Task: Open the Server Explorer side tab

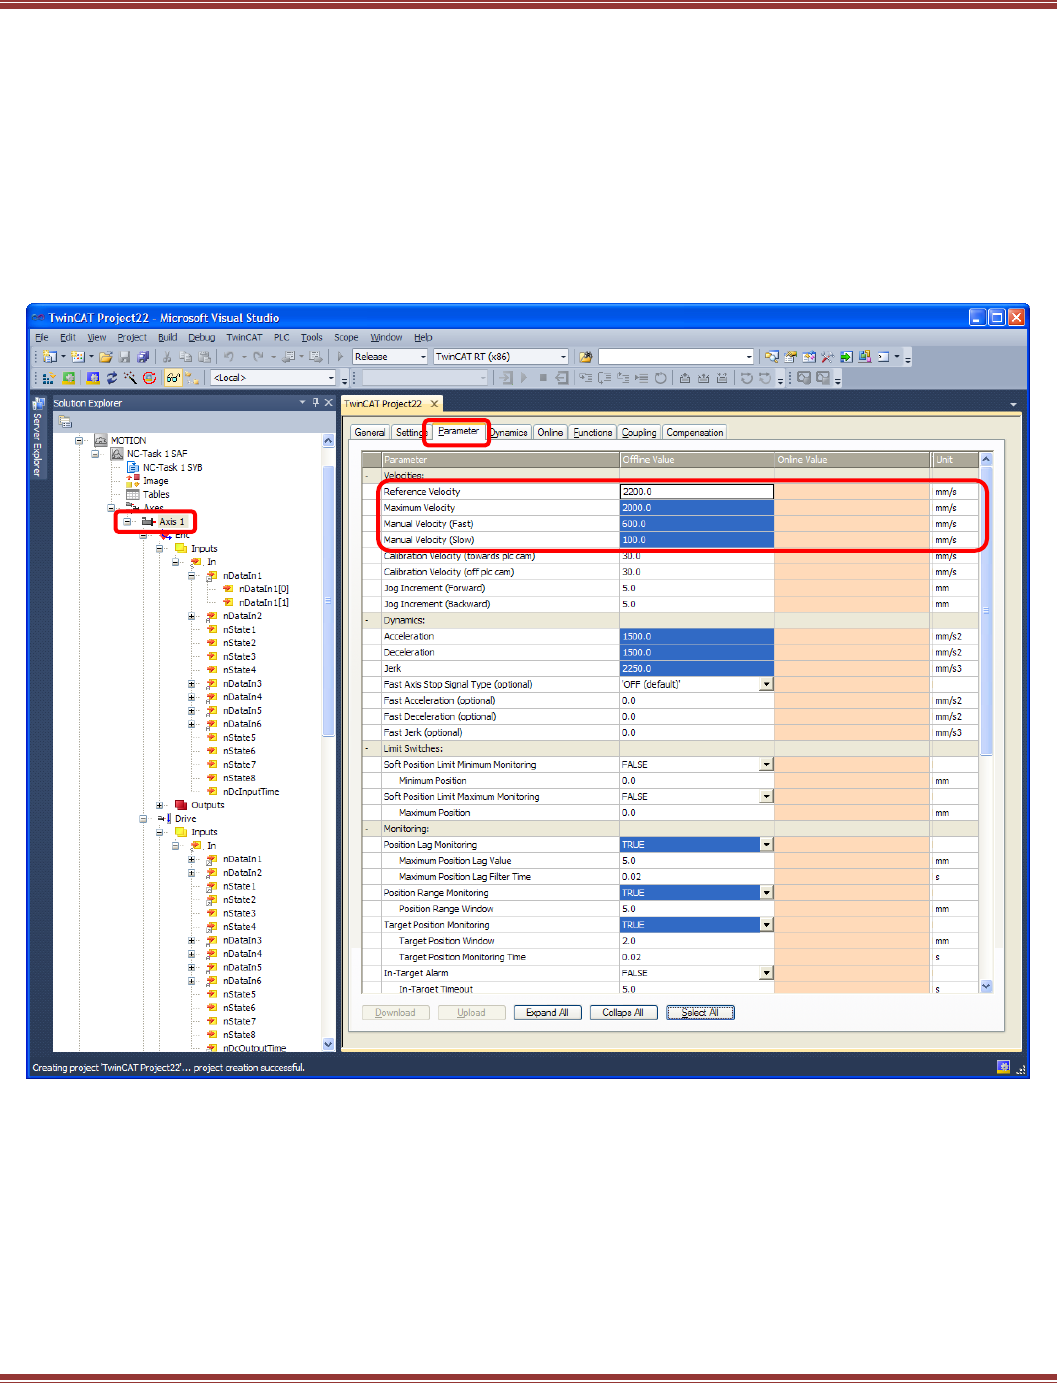Action: click(38, 438)
